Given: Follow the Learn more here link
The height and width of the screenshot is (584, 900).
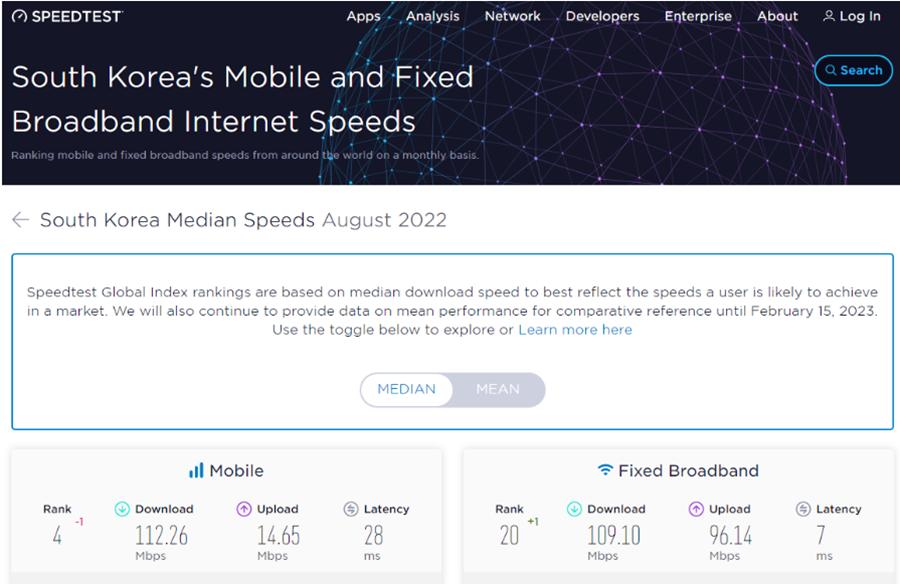Looking at the screenshot, I should point(575,330).
